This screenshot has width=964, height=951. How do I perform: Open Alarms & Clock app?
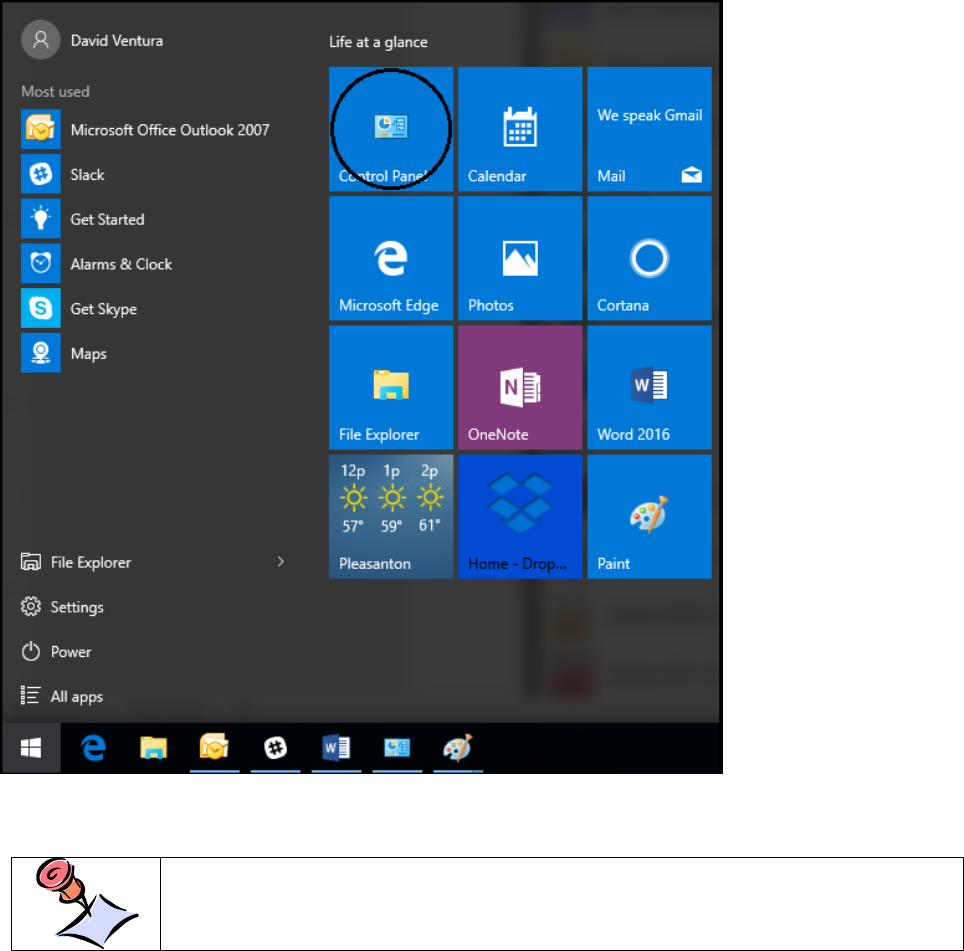(97, 264)
